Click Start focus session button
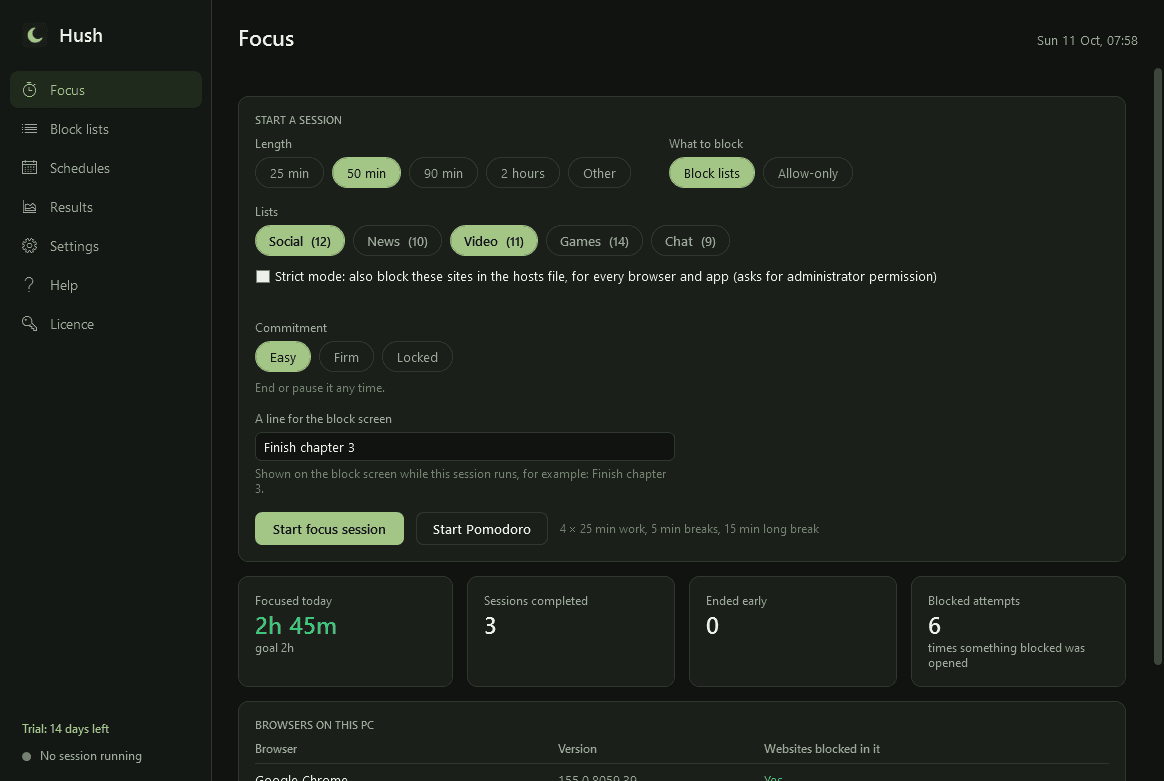Viewport: 1164px width, 781px height. coord(330,529)
